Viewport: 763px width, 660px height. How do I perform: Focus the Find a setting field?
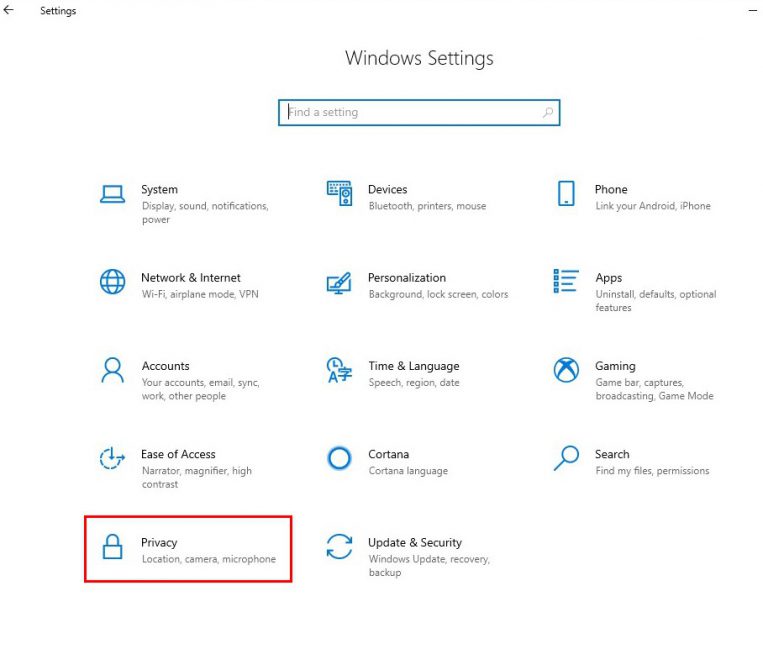pyautogui.click(x=419, y=112)
